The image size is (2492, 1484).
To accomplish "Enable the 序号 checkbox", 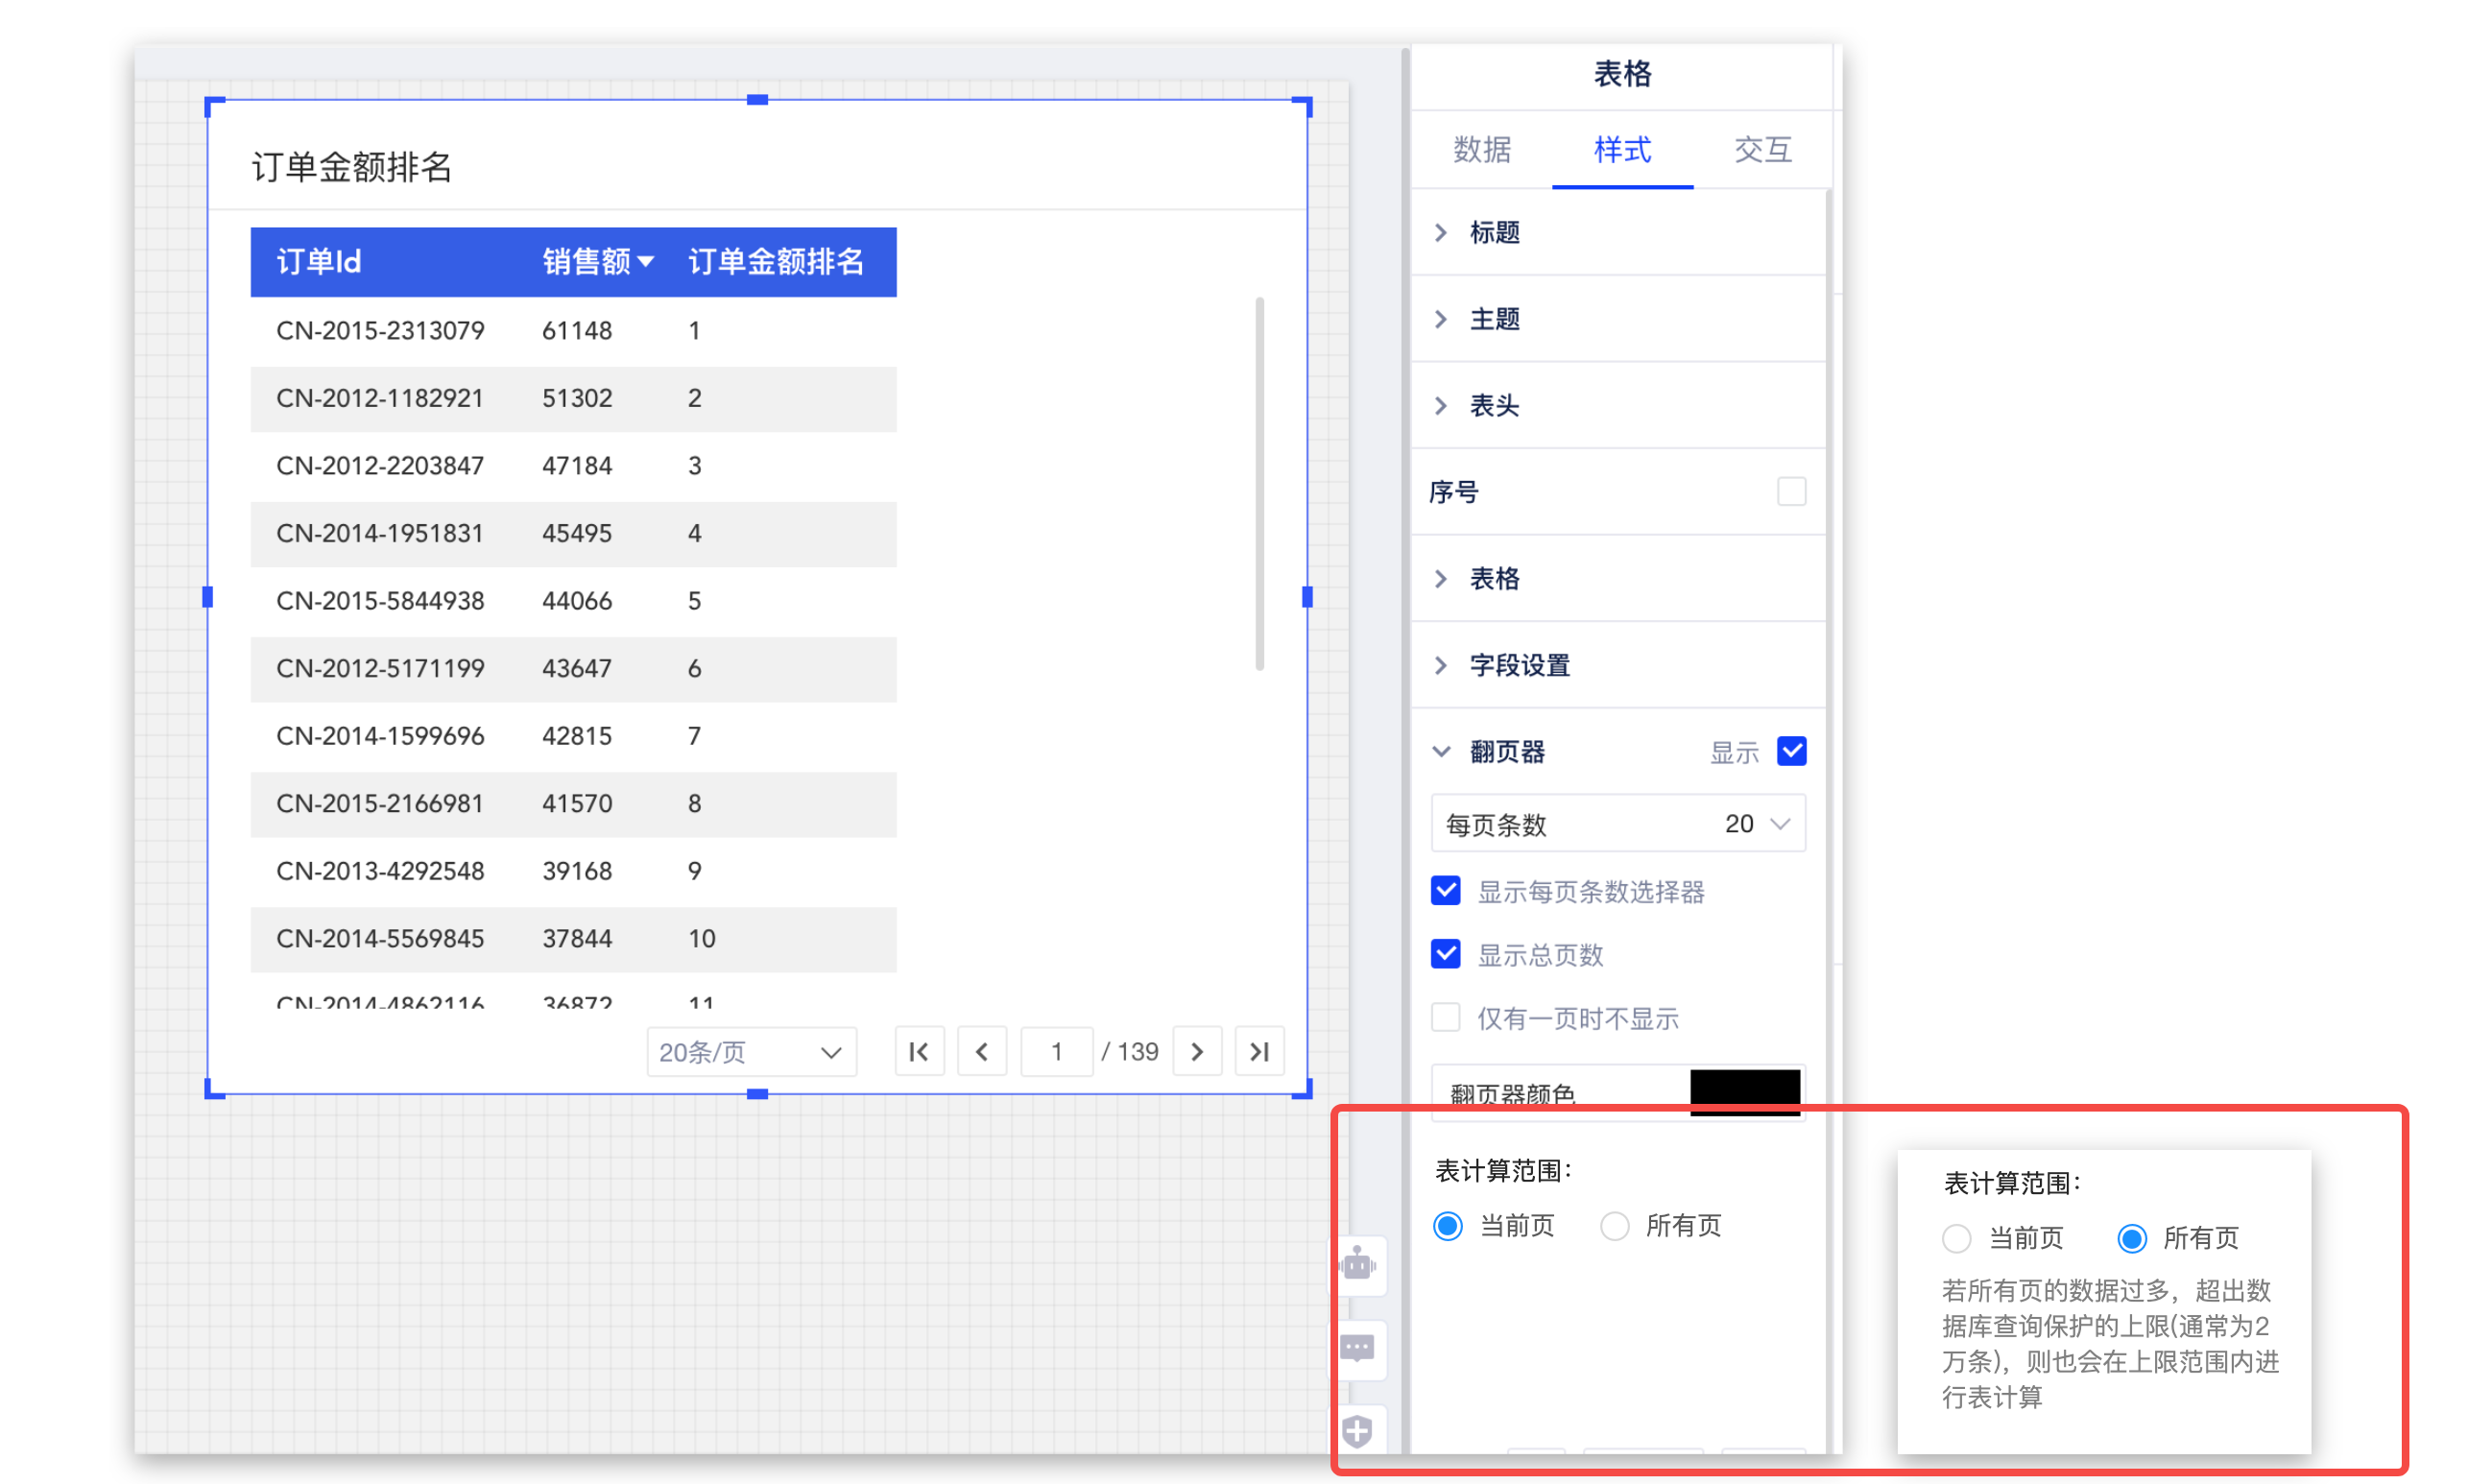I will tap(1790, 492).
